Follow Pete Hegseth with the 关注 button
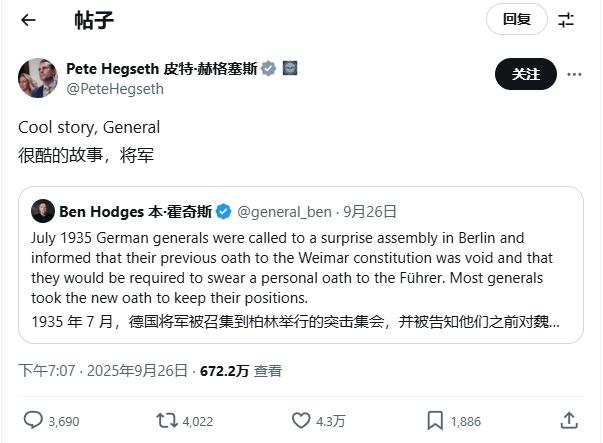Screen dimensions: 603x443 [x=526, y=74]
